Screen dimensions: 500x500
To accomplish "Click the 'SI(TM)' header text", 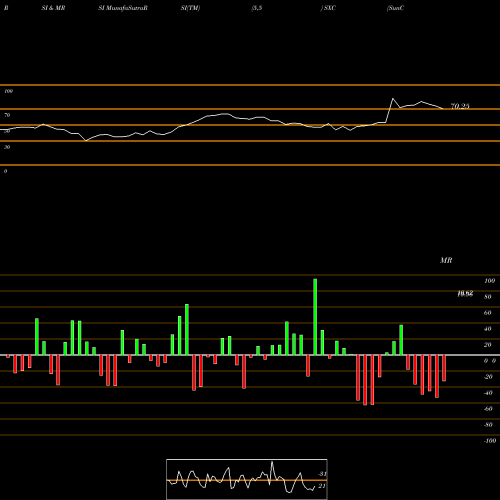I will pyautogui.click(x=190, y=8).
